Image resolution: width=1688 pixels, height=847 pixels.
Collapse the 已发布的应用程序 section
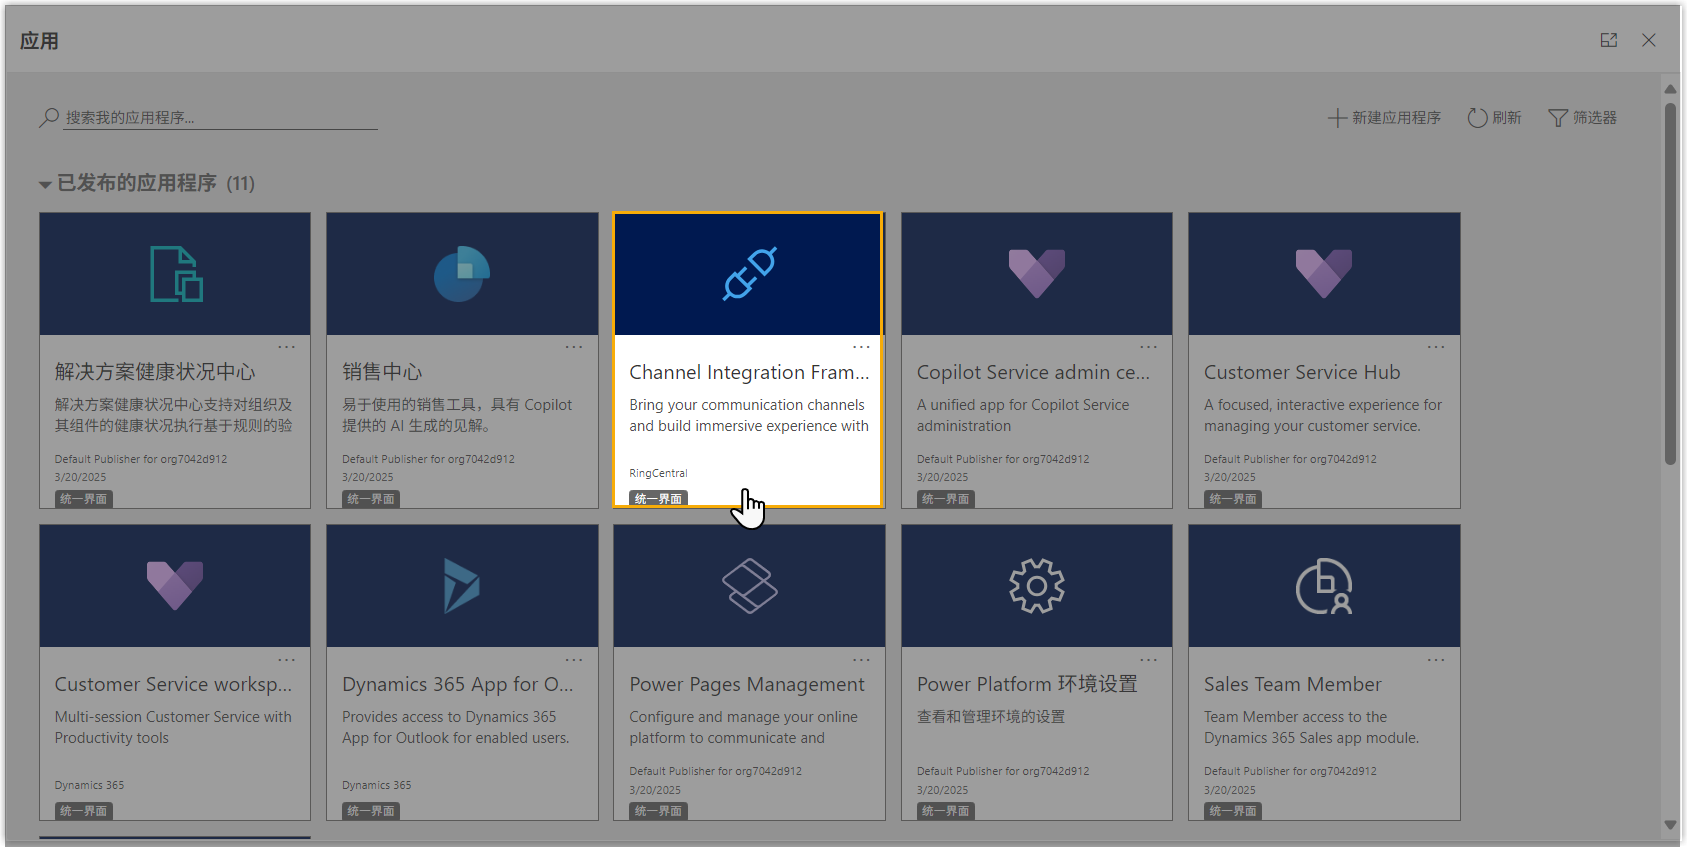(45, 184)
